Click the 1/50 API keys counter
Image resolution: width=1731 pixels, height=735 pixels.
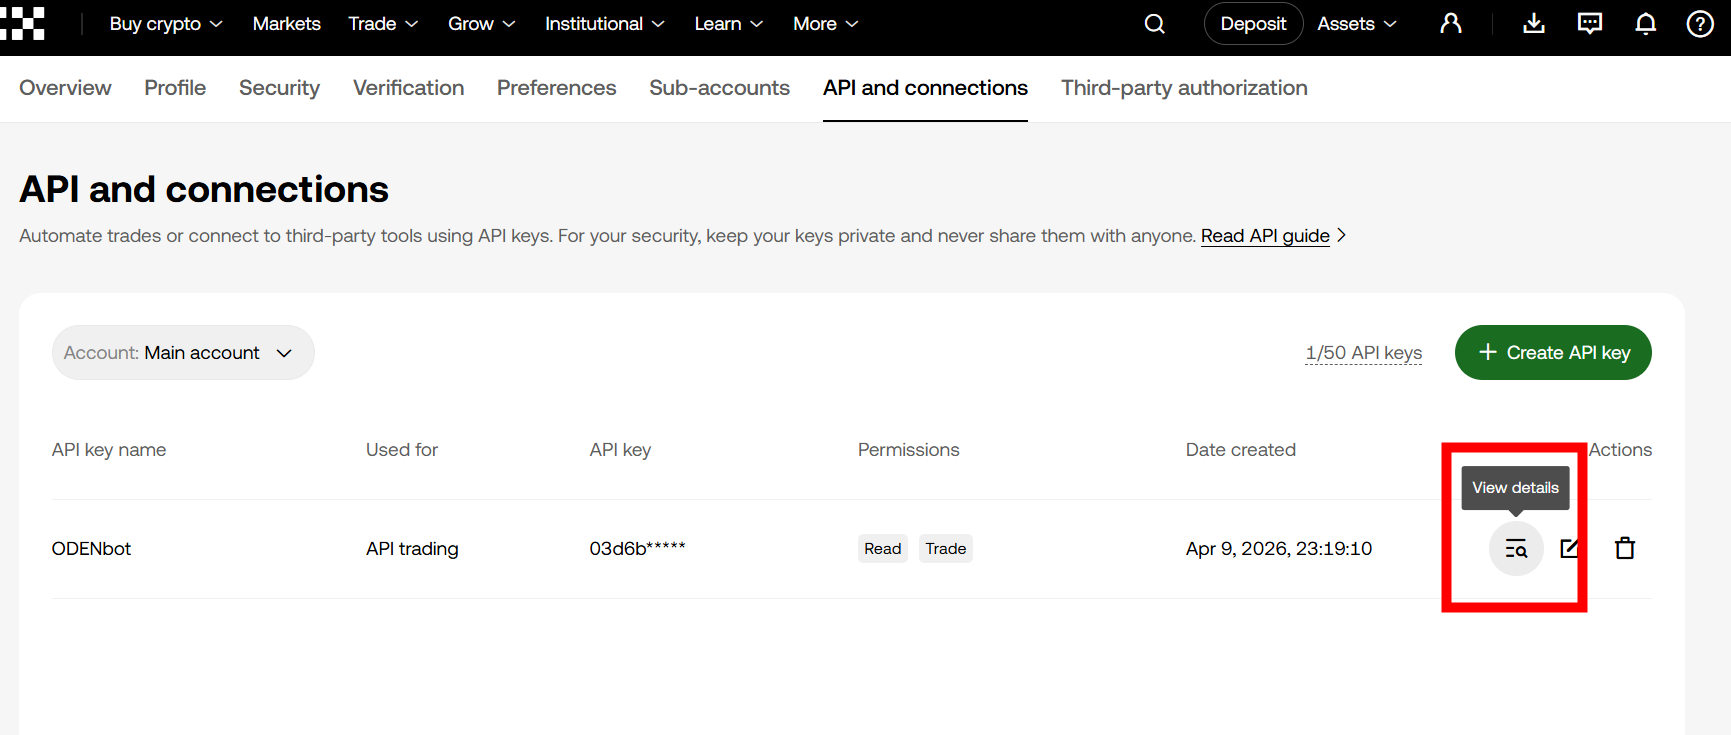1363,353
